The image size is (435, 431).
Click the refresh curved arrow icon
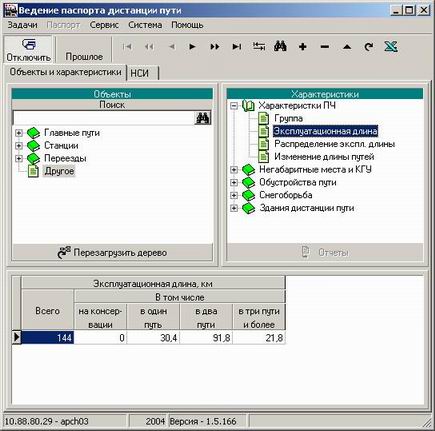coord(368,47)
